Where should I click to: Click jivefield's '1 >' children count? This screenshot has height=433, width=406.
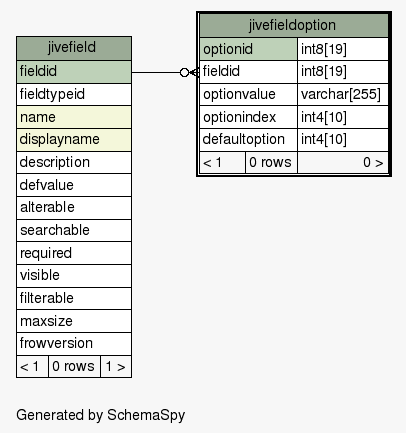116,367
